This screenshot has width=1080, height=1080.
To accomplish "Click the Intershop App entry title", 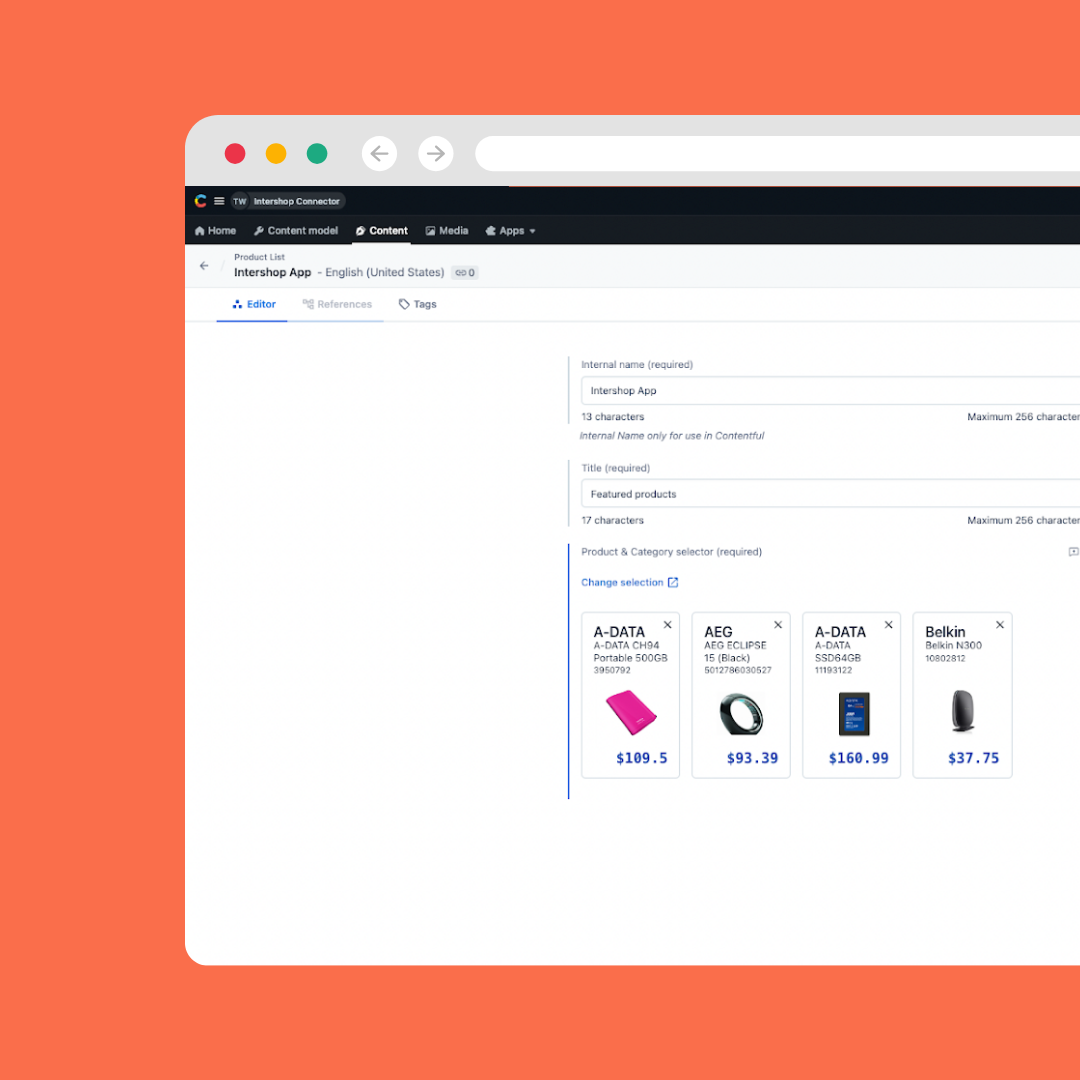I will coord(273,273).
